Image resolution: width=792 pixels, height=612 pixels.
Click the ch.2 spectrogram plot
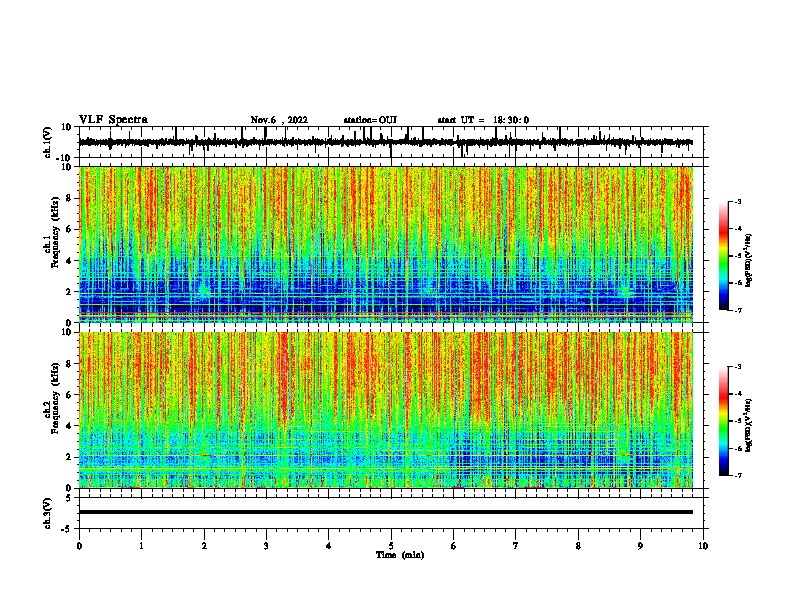pos(386,410)
